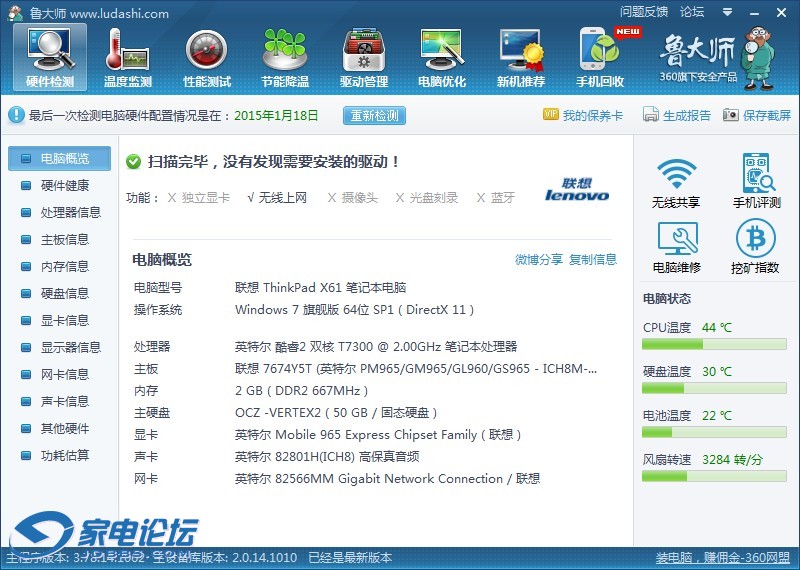Open the 新机推荐 icon
This screenshot has height=570, width=800.
(x=521, y=57)
